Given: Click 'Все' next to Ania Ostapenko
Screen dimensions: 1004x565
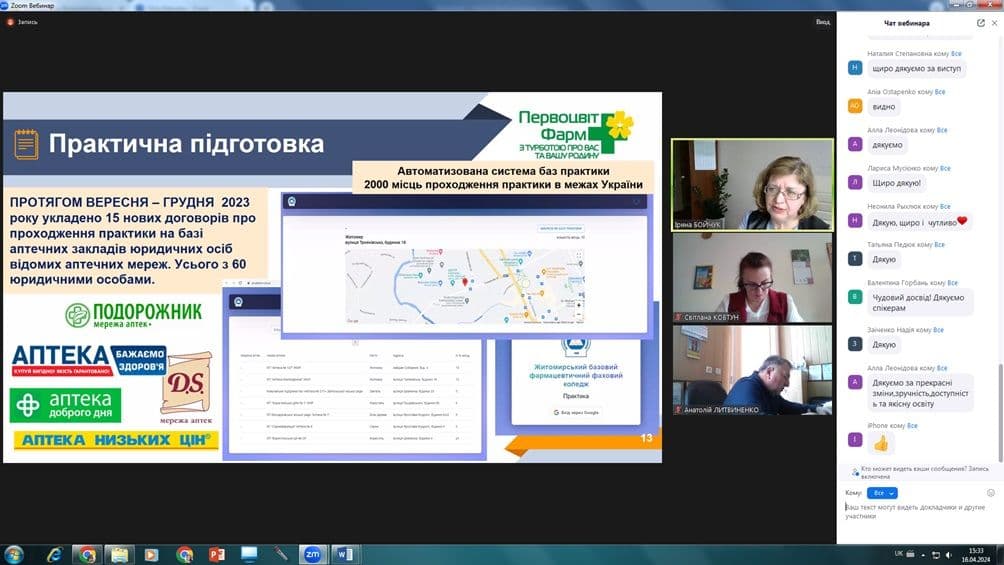Looking at the screenshot, I should (x=940, y=92).
